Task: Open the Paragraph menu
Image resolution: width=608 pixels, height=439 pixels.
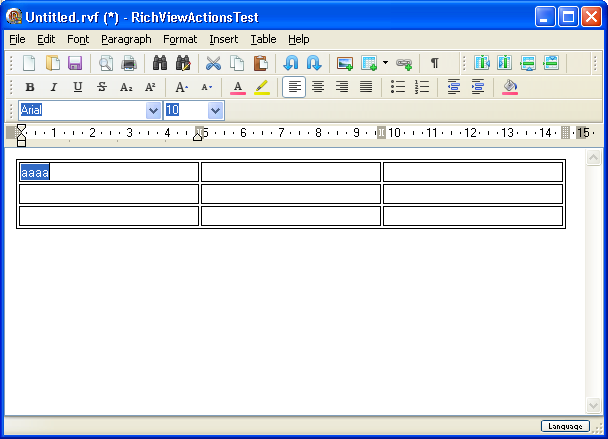Action: [126, 39]
